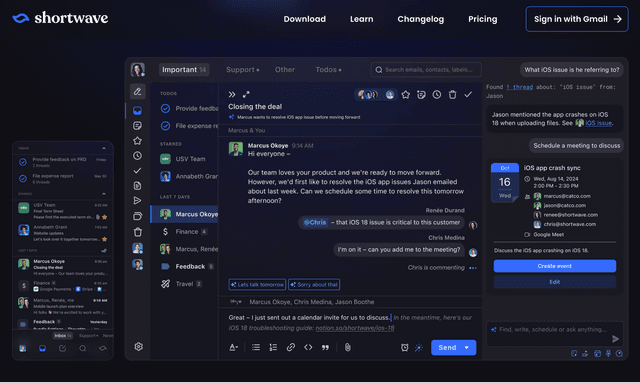The height and width of the screenshot is (383, 640).
Task: Star the Closing the deal thread
Action: [x=405, y=95]
